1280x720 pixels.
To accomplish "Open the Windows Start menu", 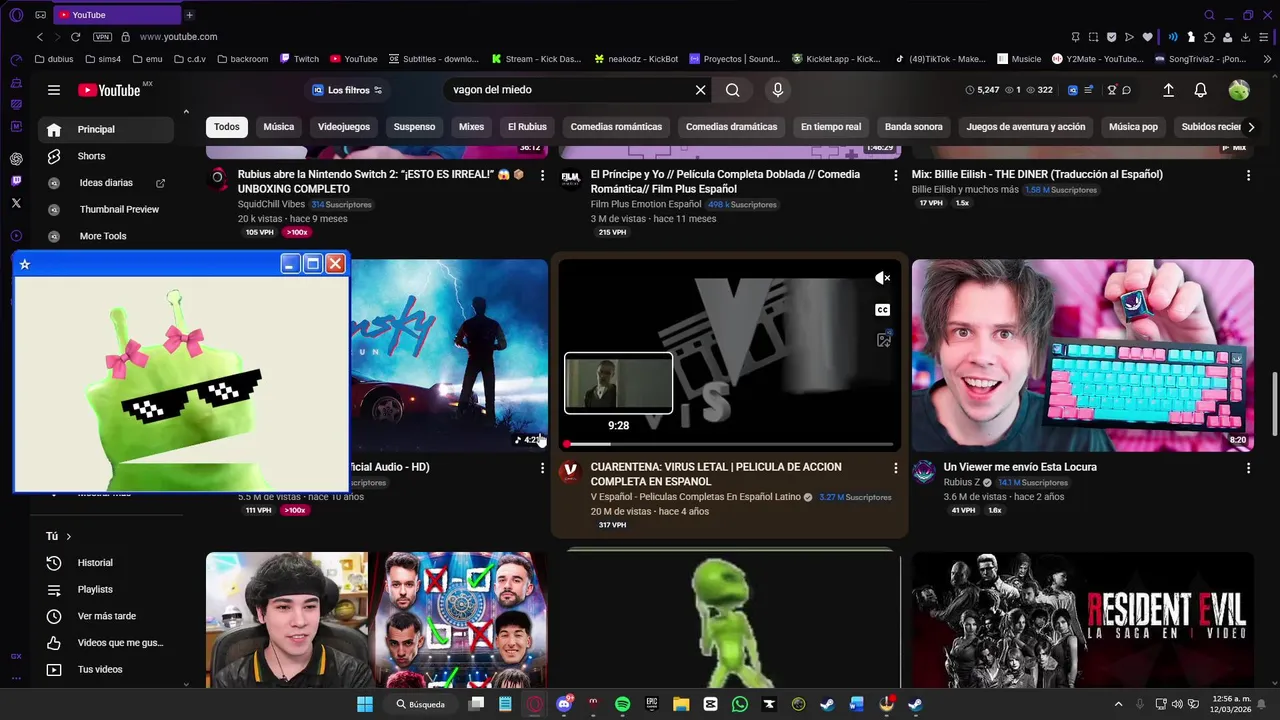I will coord(365,704).
